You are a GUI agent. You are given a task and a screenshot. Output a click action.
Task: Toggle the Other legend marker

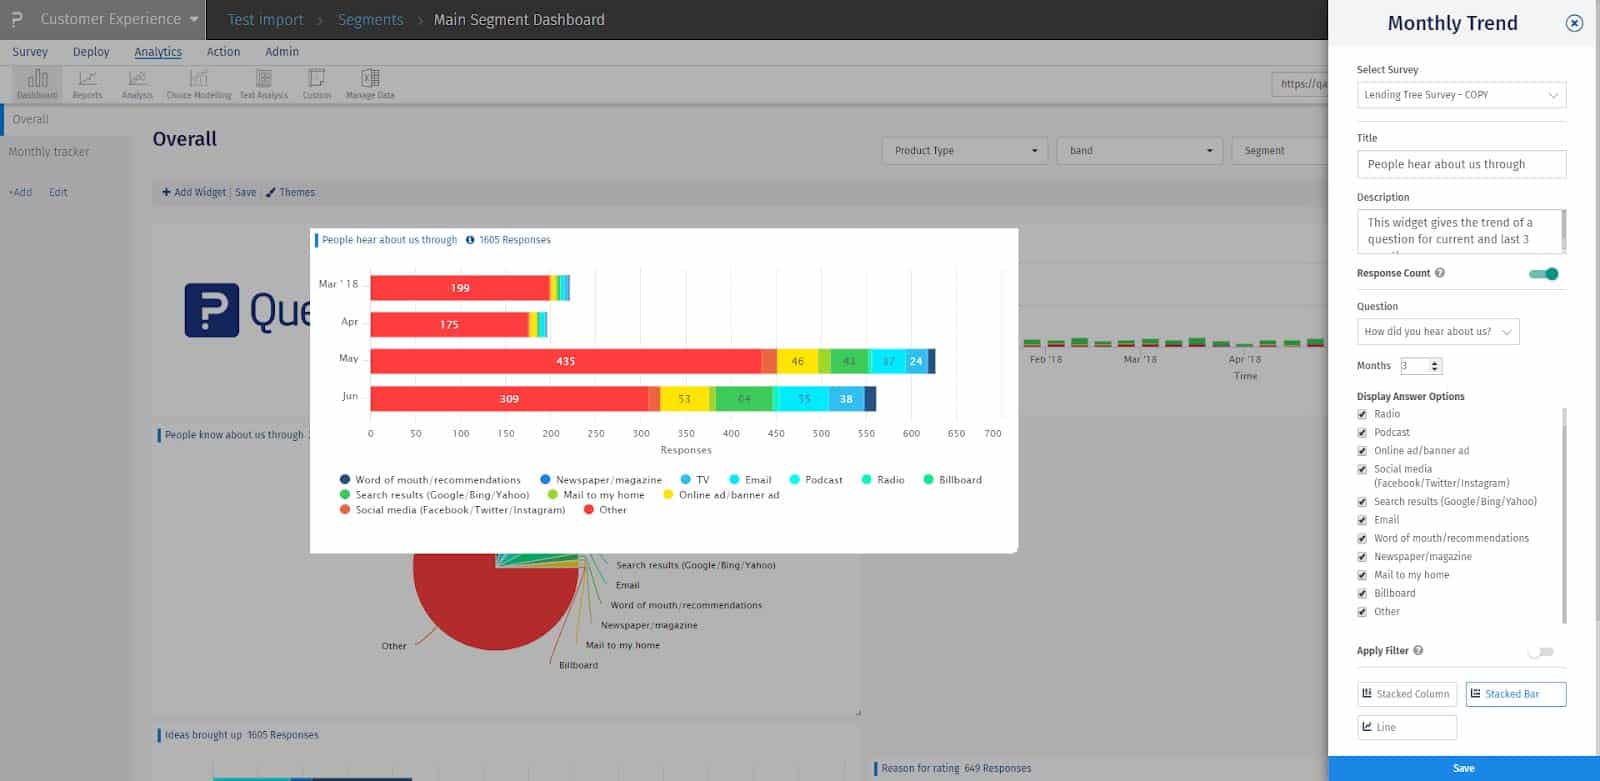point(589,510)
